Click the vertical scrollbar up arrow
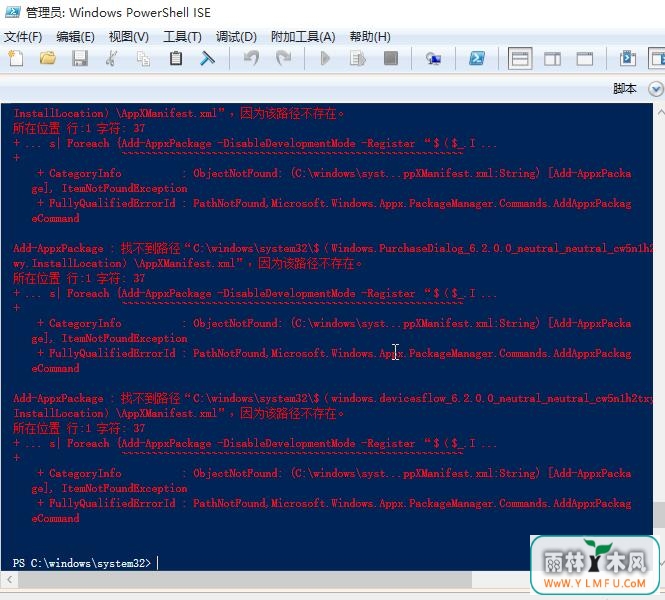This screenshot has width=665, height=600. [x=660, y=112]
